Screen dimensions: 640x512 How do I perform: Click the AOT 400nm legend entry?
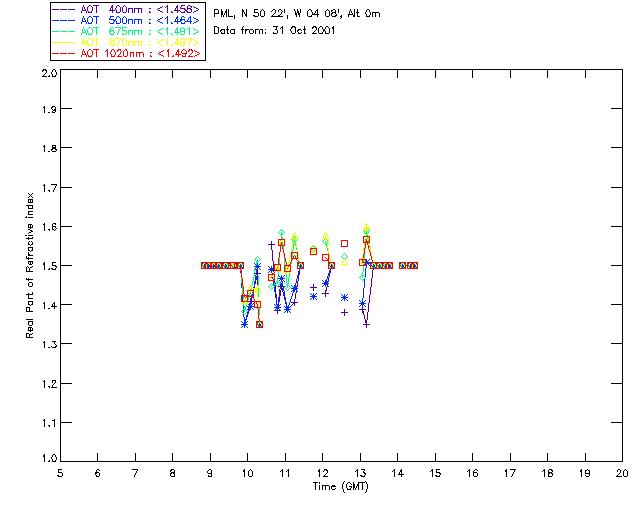tap(127, 9)
